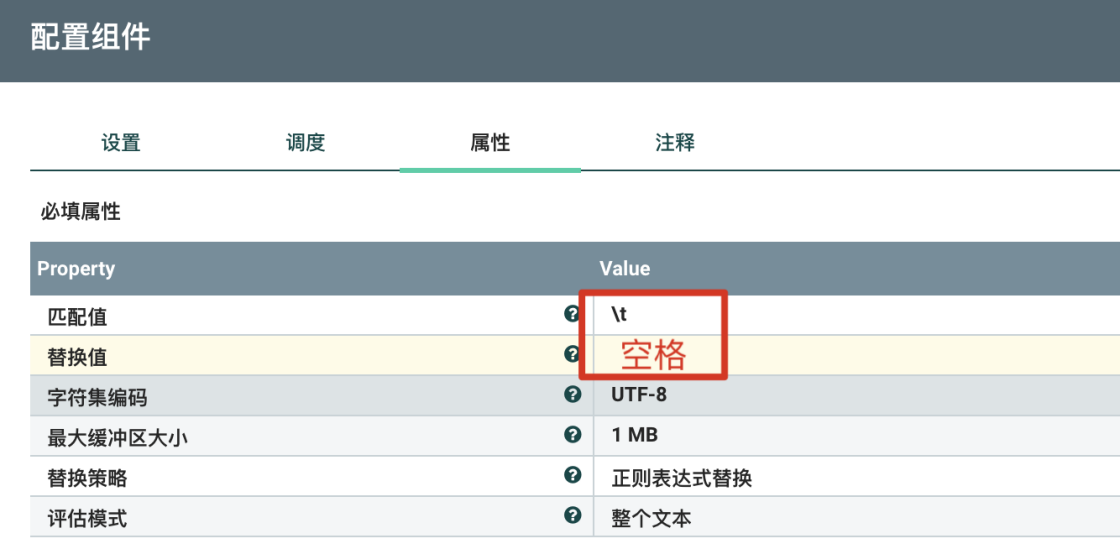
Task: Select the 评估模式 property name
Action: (x=88, y=518)
